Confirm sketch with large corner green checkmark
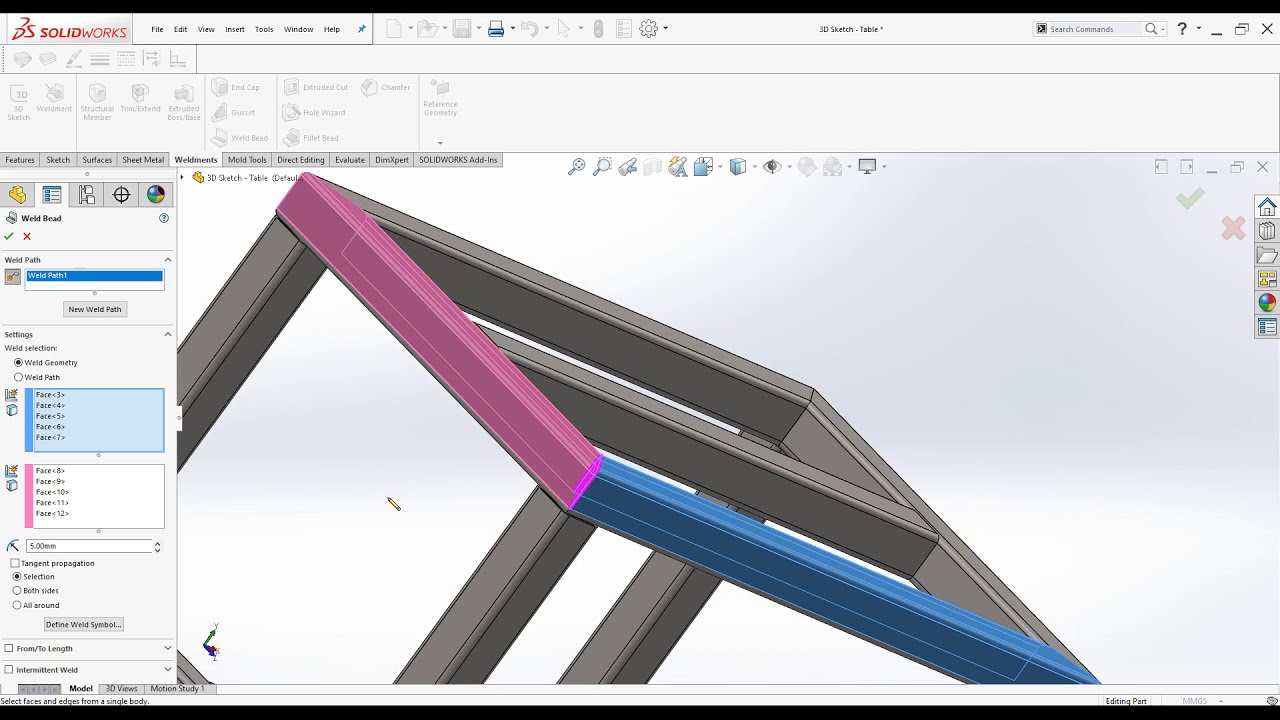 [1190, 199]
